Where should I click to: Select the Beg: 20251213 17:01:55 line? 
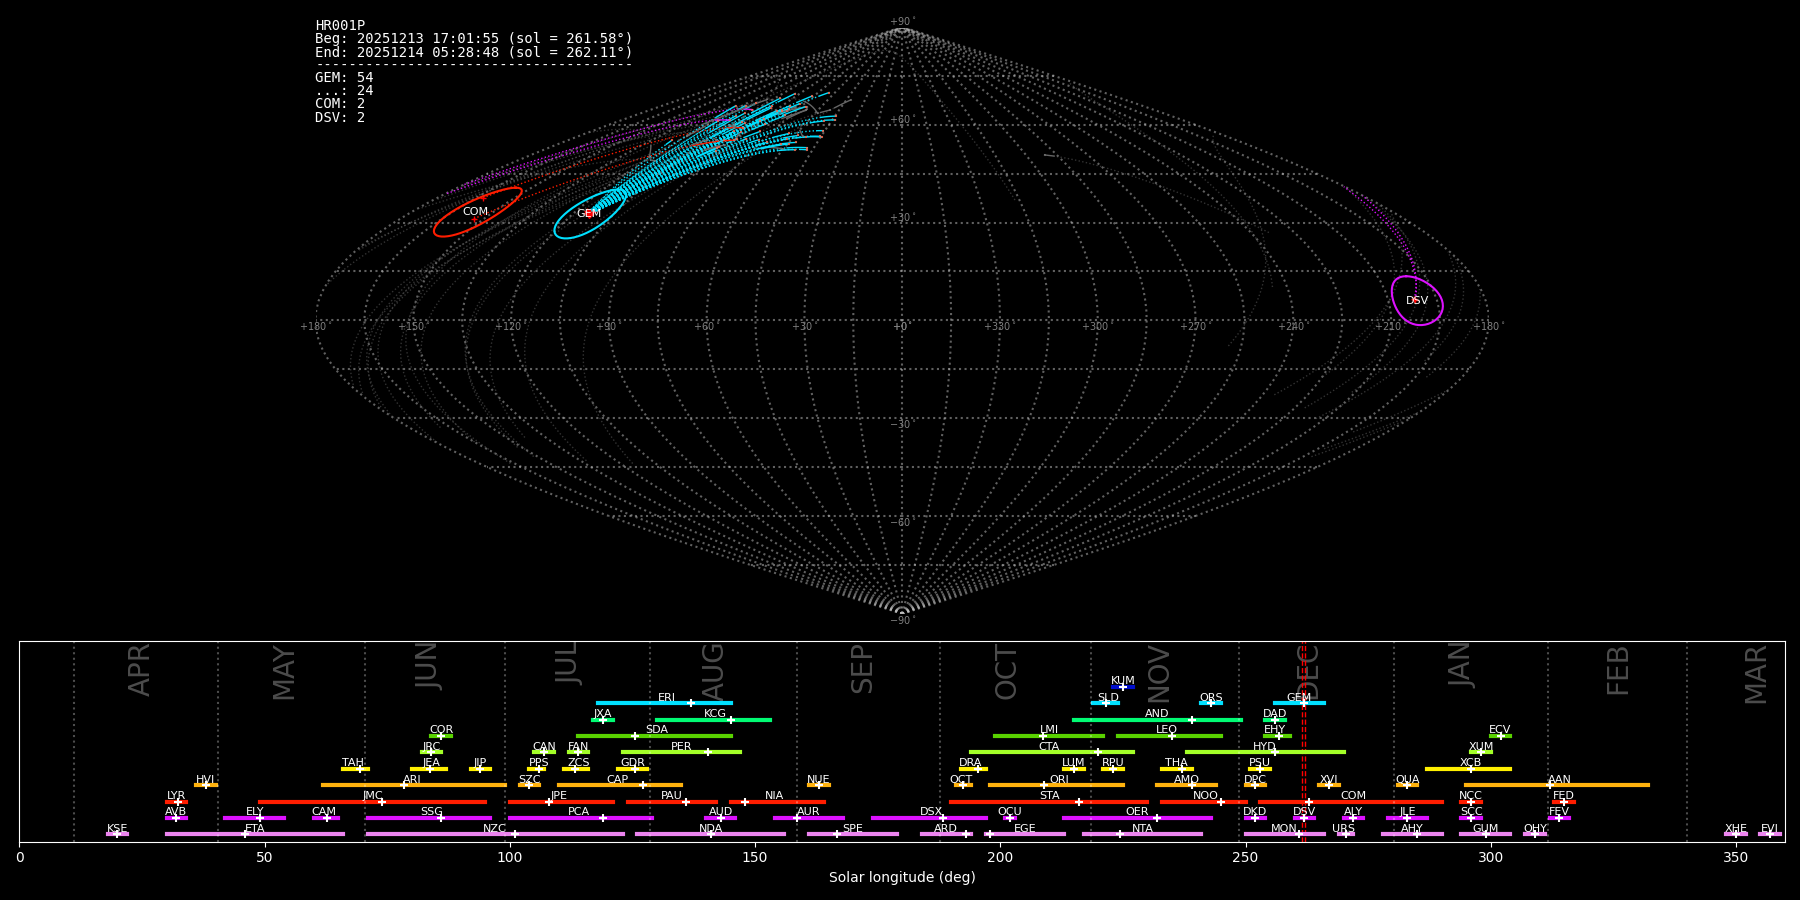[x=474, y=39]
